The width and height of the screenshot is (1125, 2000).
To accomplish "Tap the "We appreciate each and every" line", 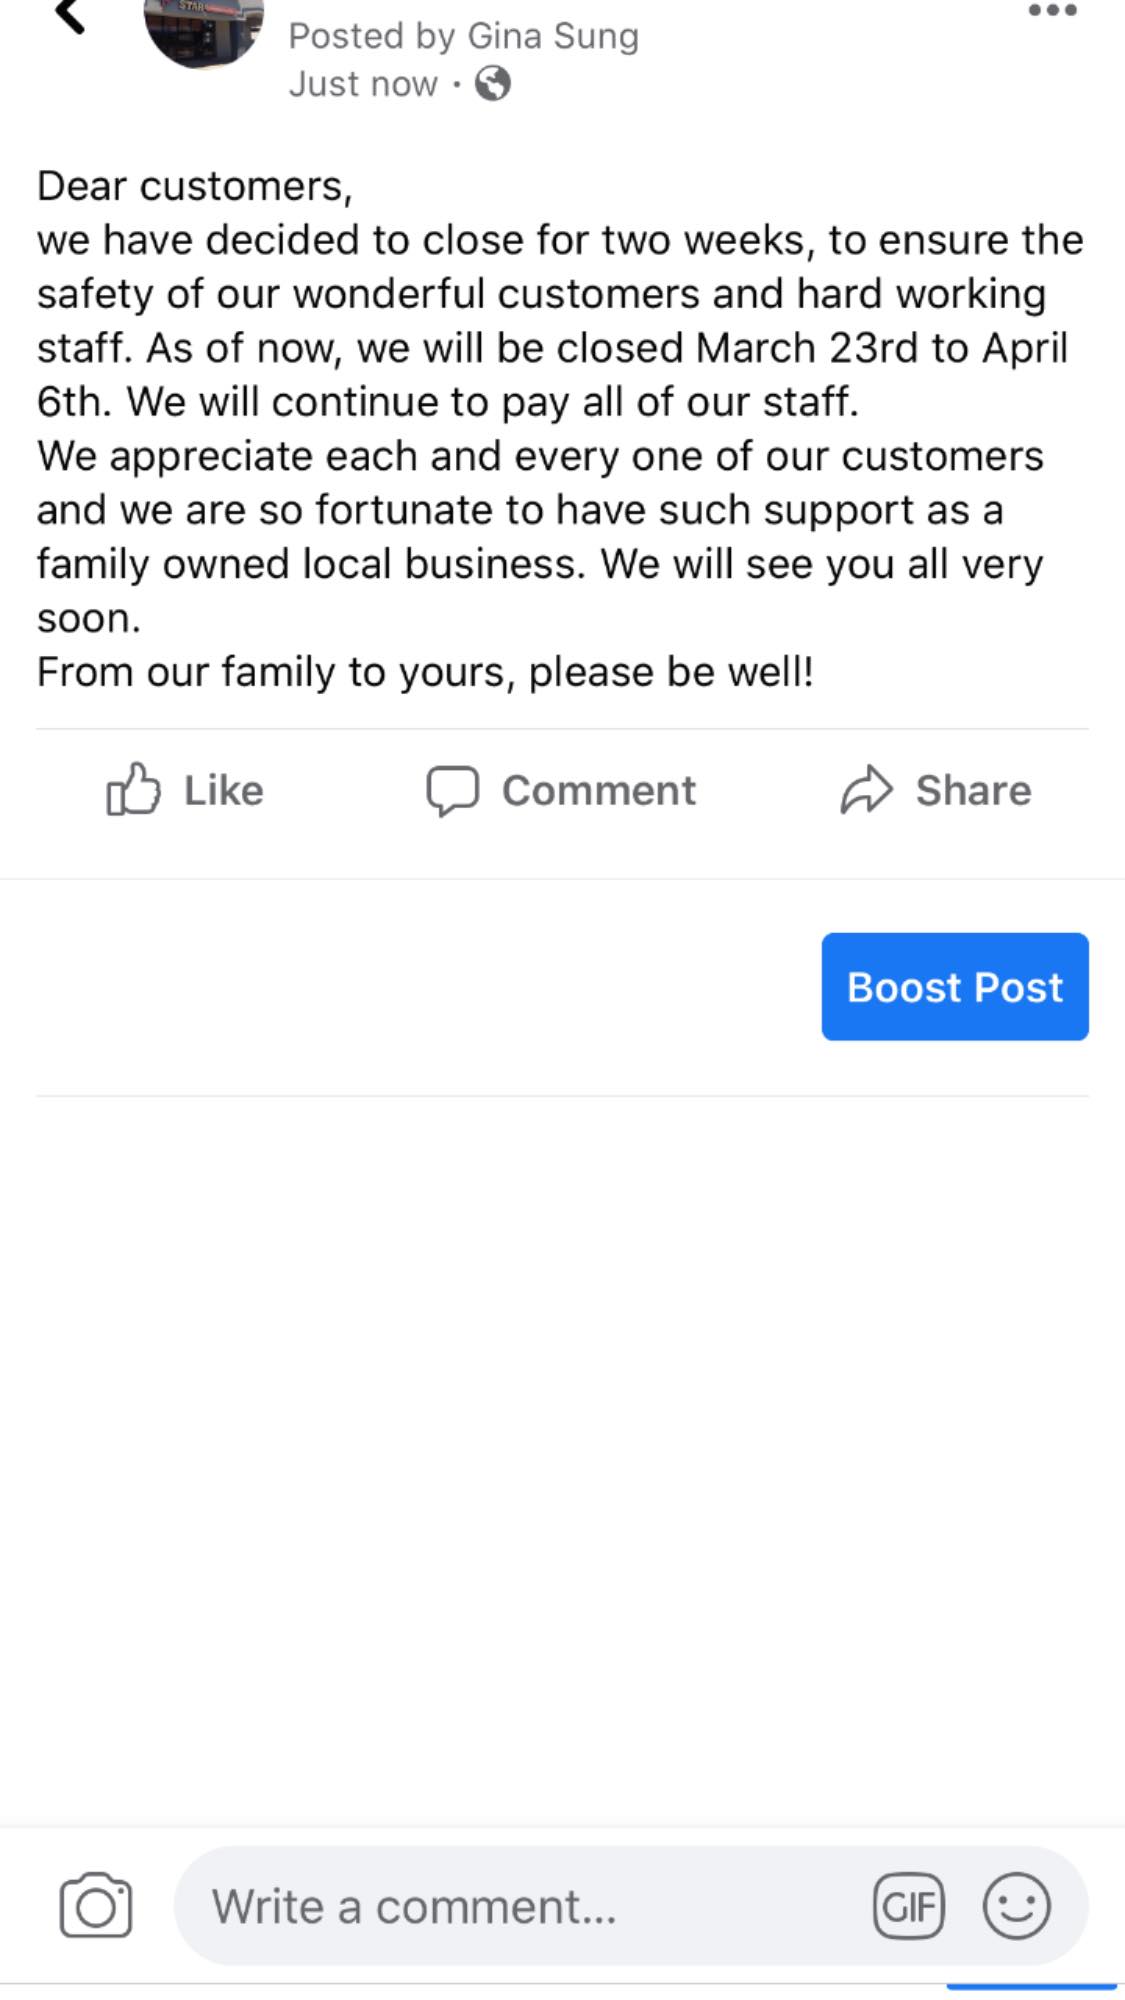I will (x=540, y=456).
